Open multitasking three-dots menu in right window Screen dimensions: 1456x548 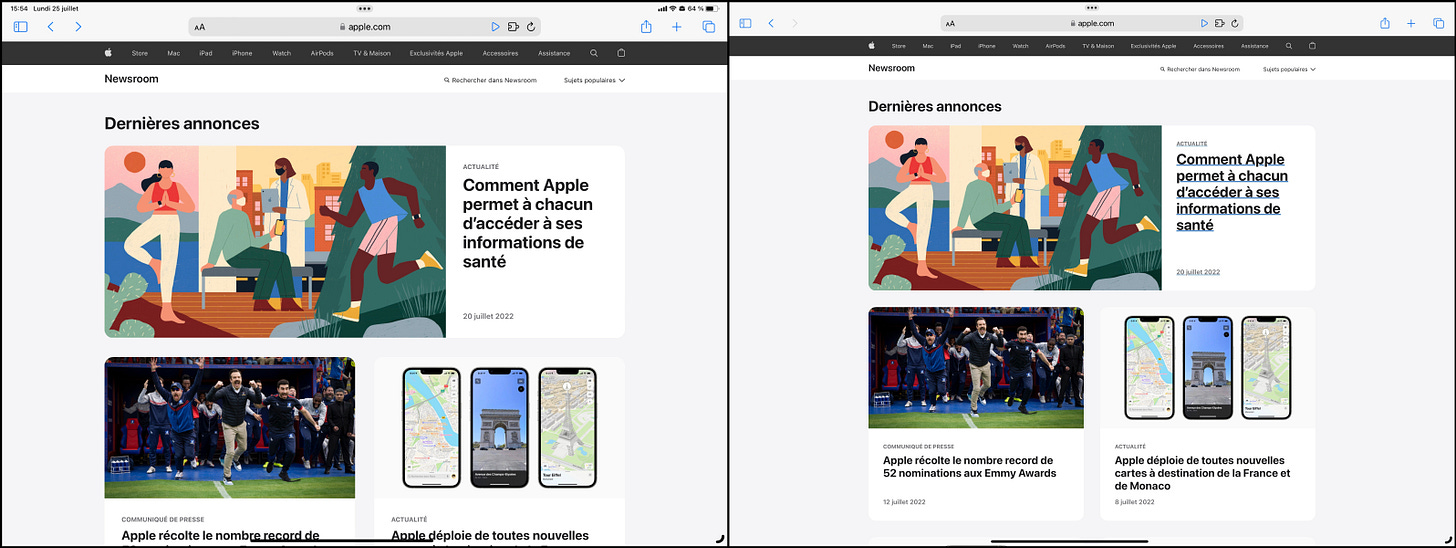point(1091,6)
